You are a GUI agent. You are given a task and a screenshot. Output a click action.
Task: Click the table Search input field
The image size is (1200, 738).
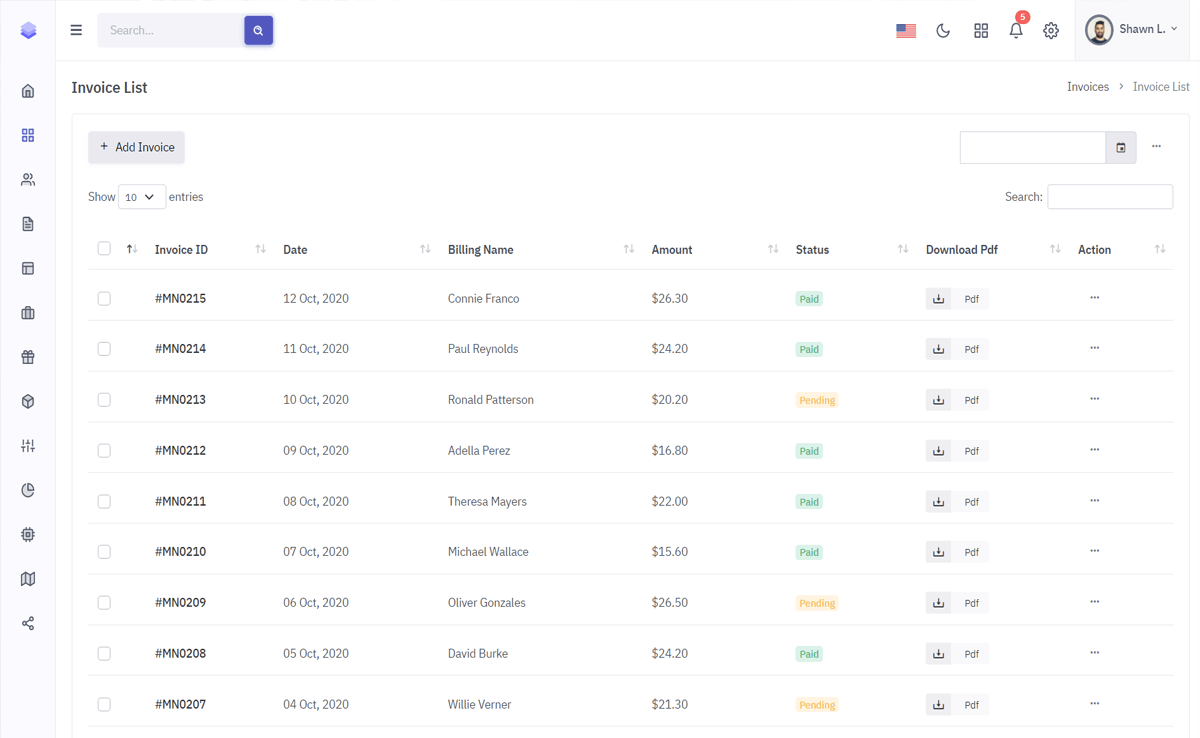1109,197
